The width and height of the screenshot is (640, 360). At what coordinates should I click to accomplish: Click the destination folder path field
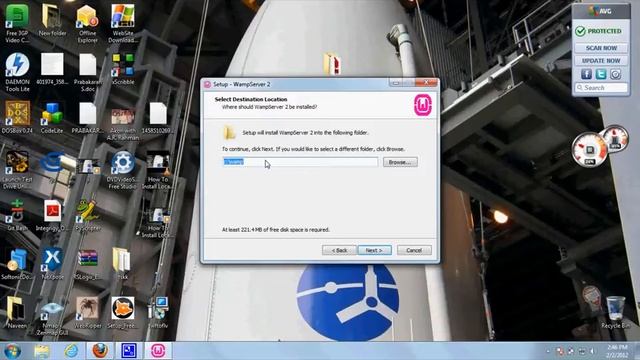pyautogui.click(x=300, y=162)
